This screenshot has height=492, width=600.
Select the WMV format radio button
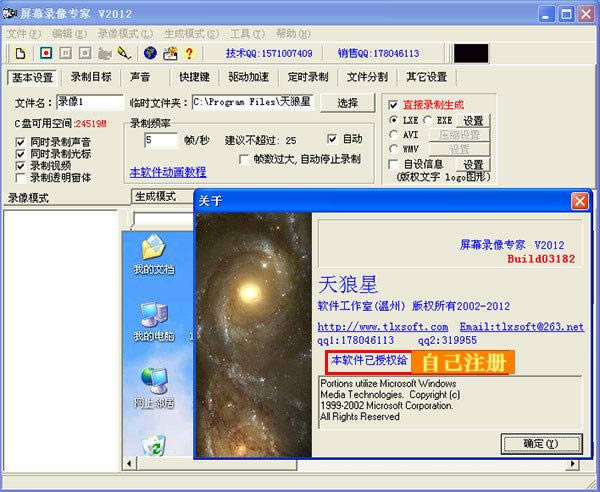coord(393,148)
